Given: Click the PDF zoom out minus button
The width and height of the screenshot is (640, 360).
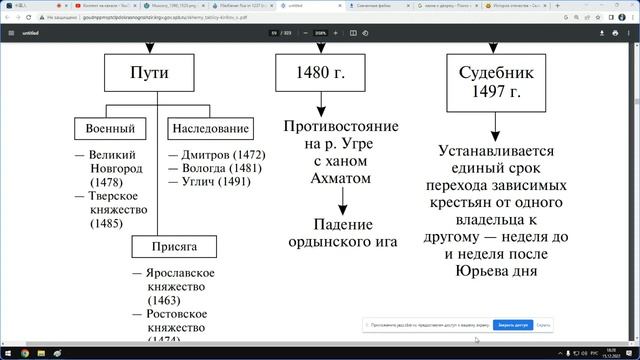Looking at the screenshot, I should 305,33.
